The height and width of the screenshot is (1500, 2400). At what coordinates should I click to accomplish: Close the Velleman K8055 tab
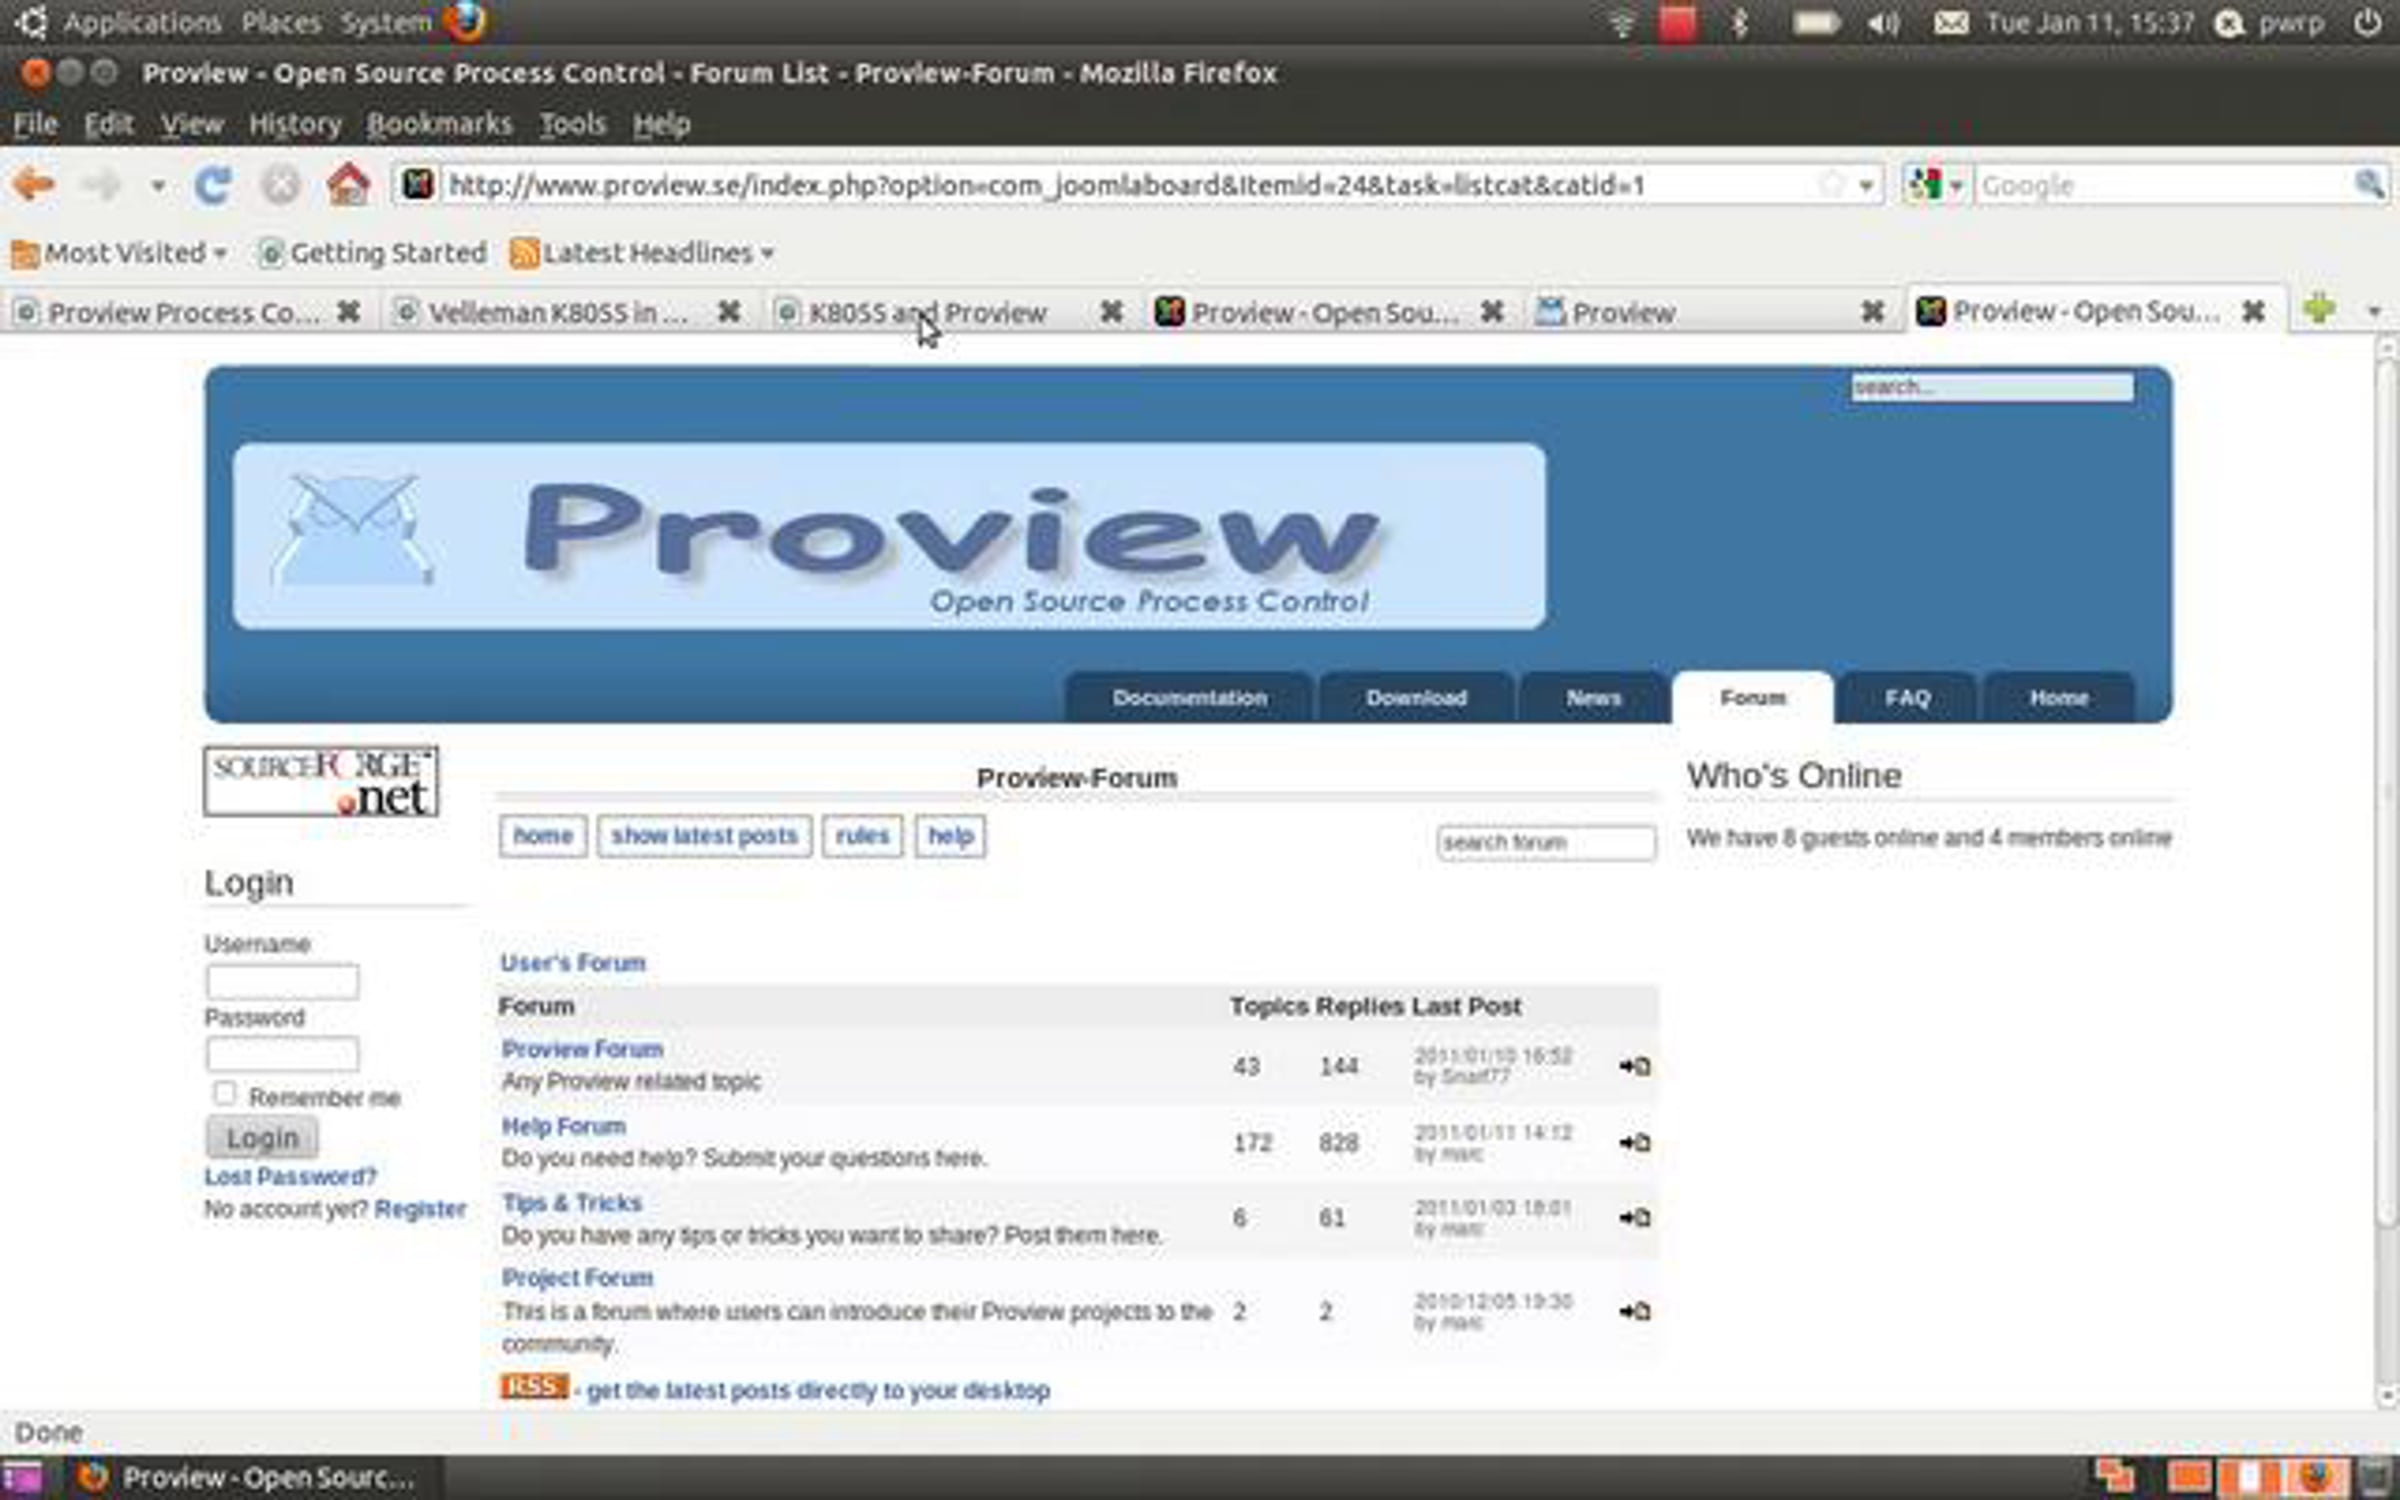pos(729,312)
